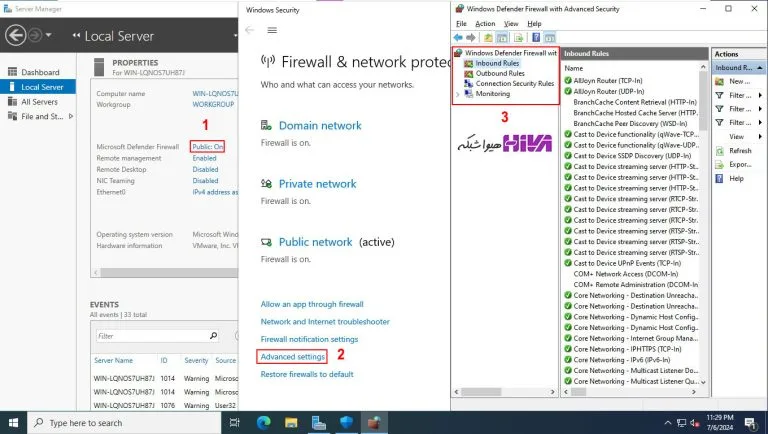This screenshot has height=434, width=768.
Task: Click green check icon of AllJoyn Router (UDP-In)
Action: pos(568,92)
